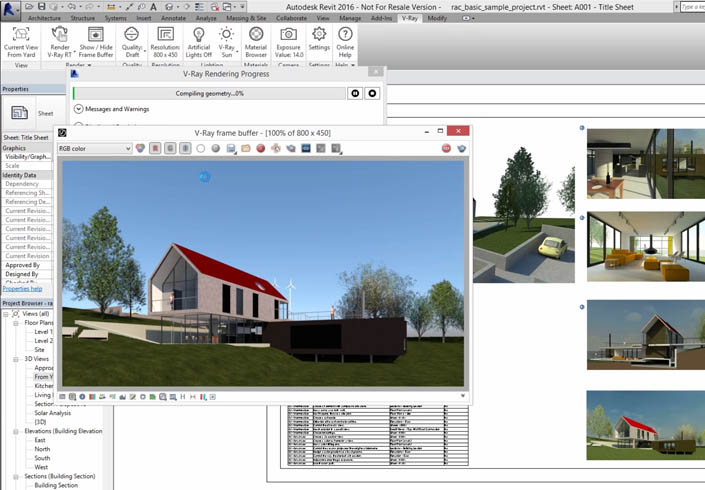705x490 pixels.
Task: Toggle Artificial Lights Off bulb
Action: click(199, 34)
